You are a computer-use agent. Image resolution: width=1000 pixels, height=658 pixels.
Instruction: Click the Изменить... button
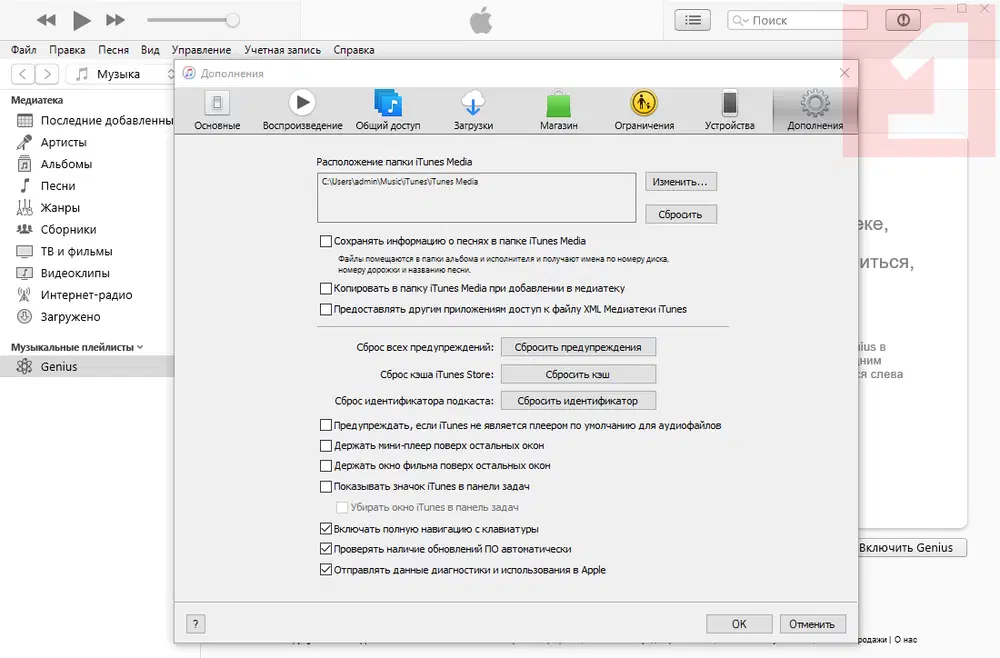pos(680,182)
